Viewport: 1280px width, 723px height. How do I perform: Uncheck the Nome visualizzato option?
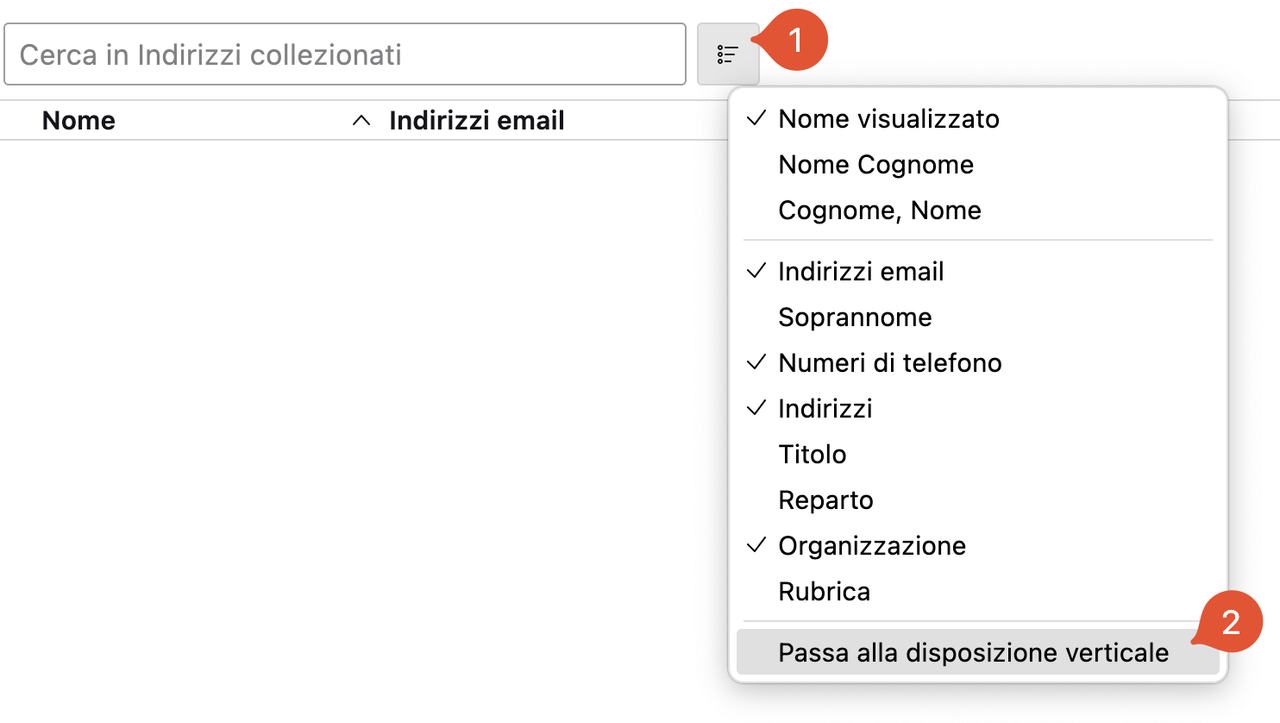[978, 119]
